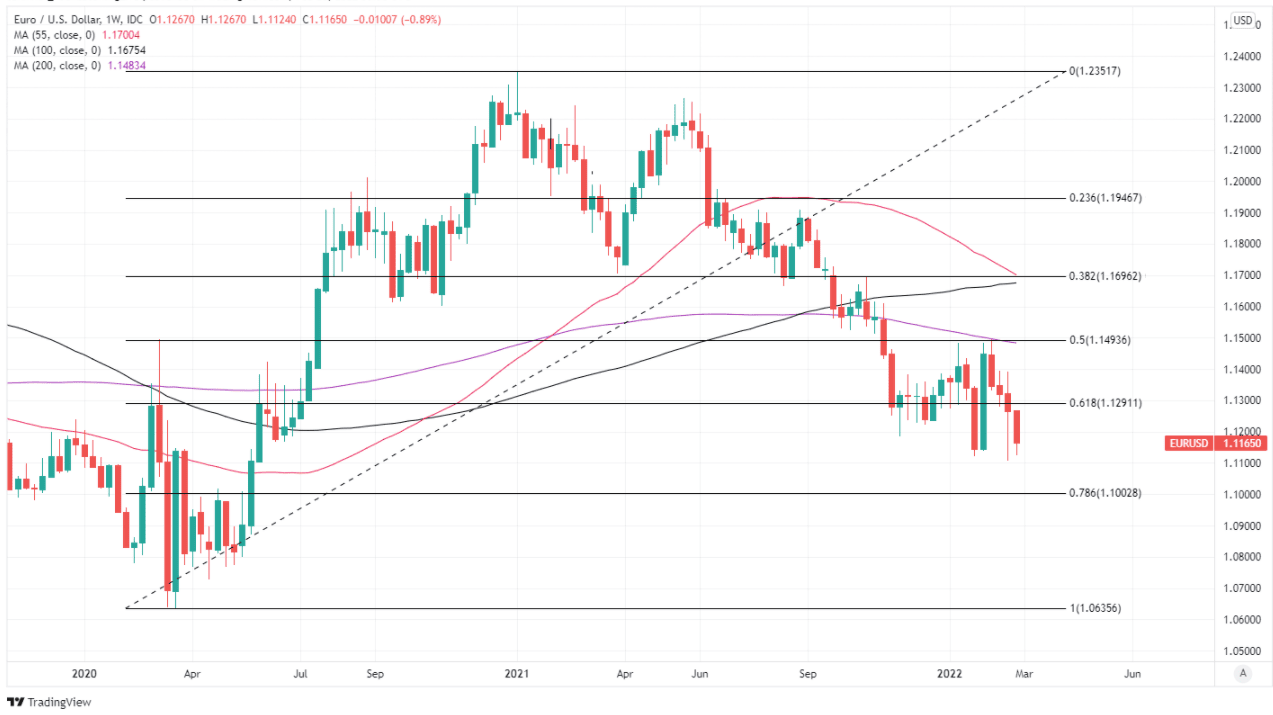1273x715 pixels.
Task: Click the 0.236(1.19467) Fibonacci level label
Action: click(1106, 198)
